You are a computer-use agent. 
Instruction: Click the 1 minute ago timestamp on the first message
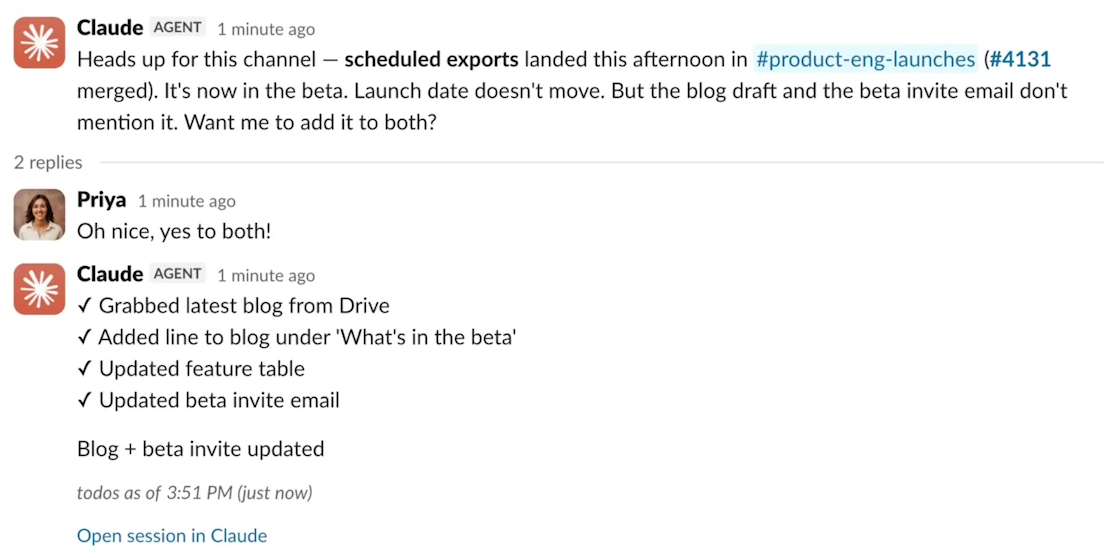pyautogui.click(x=266, y=29)
